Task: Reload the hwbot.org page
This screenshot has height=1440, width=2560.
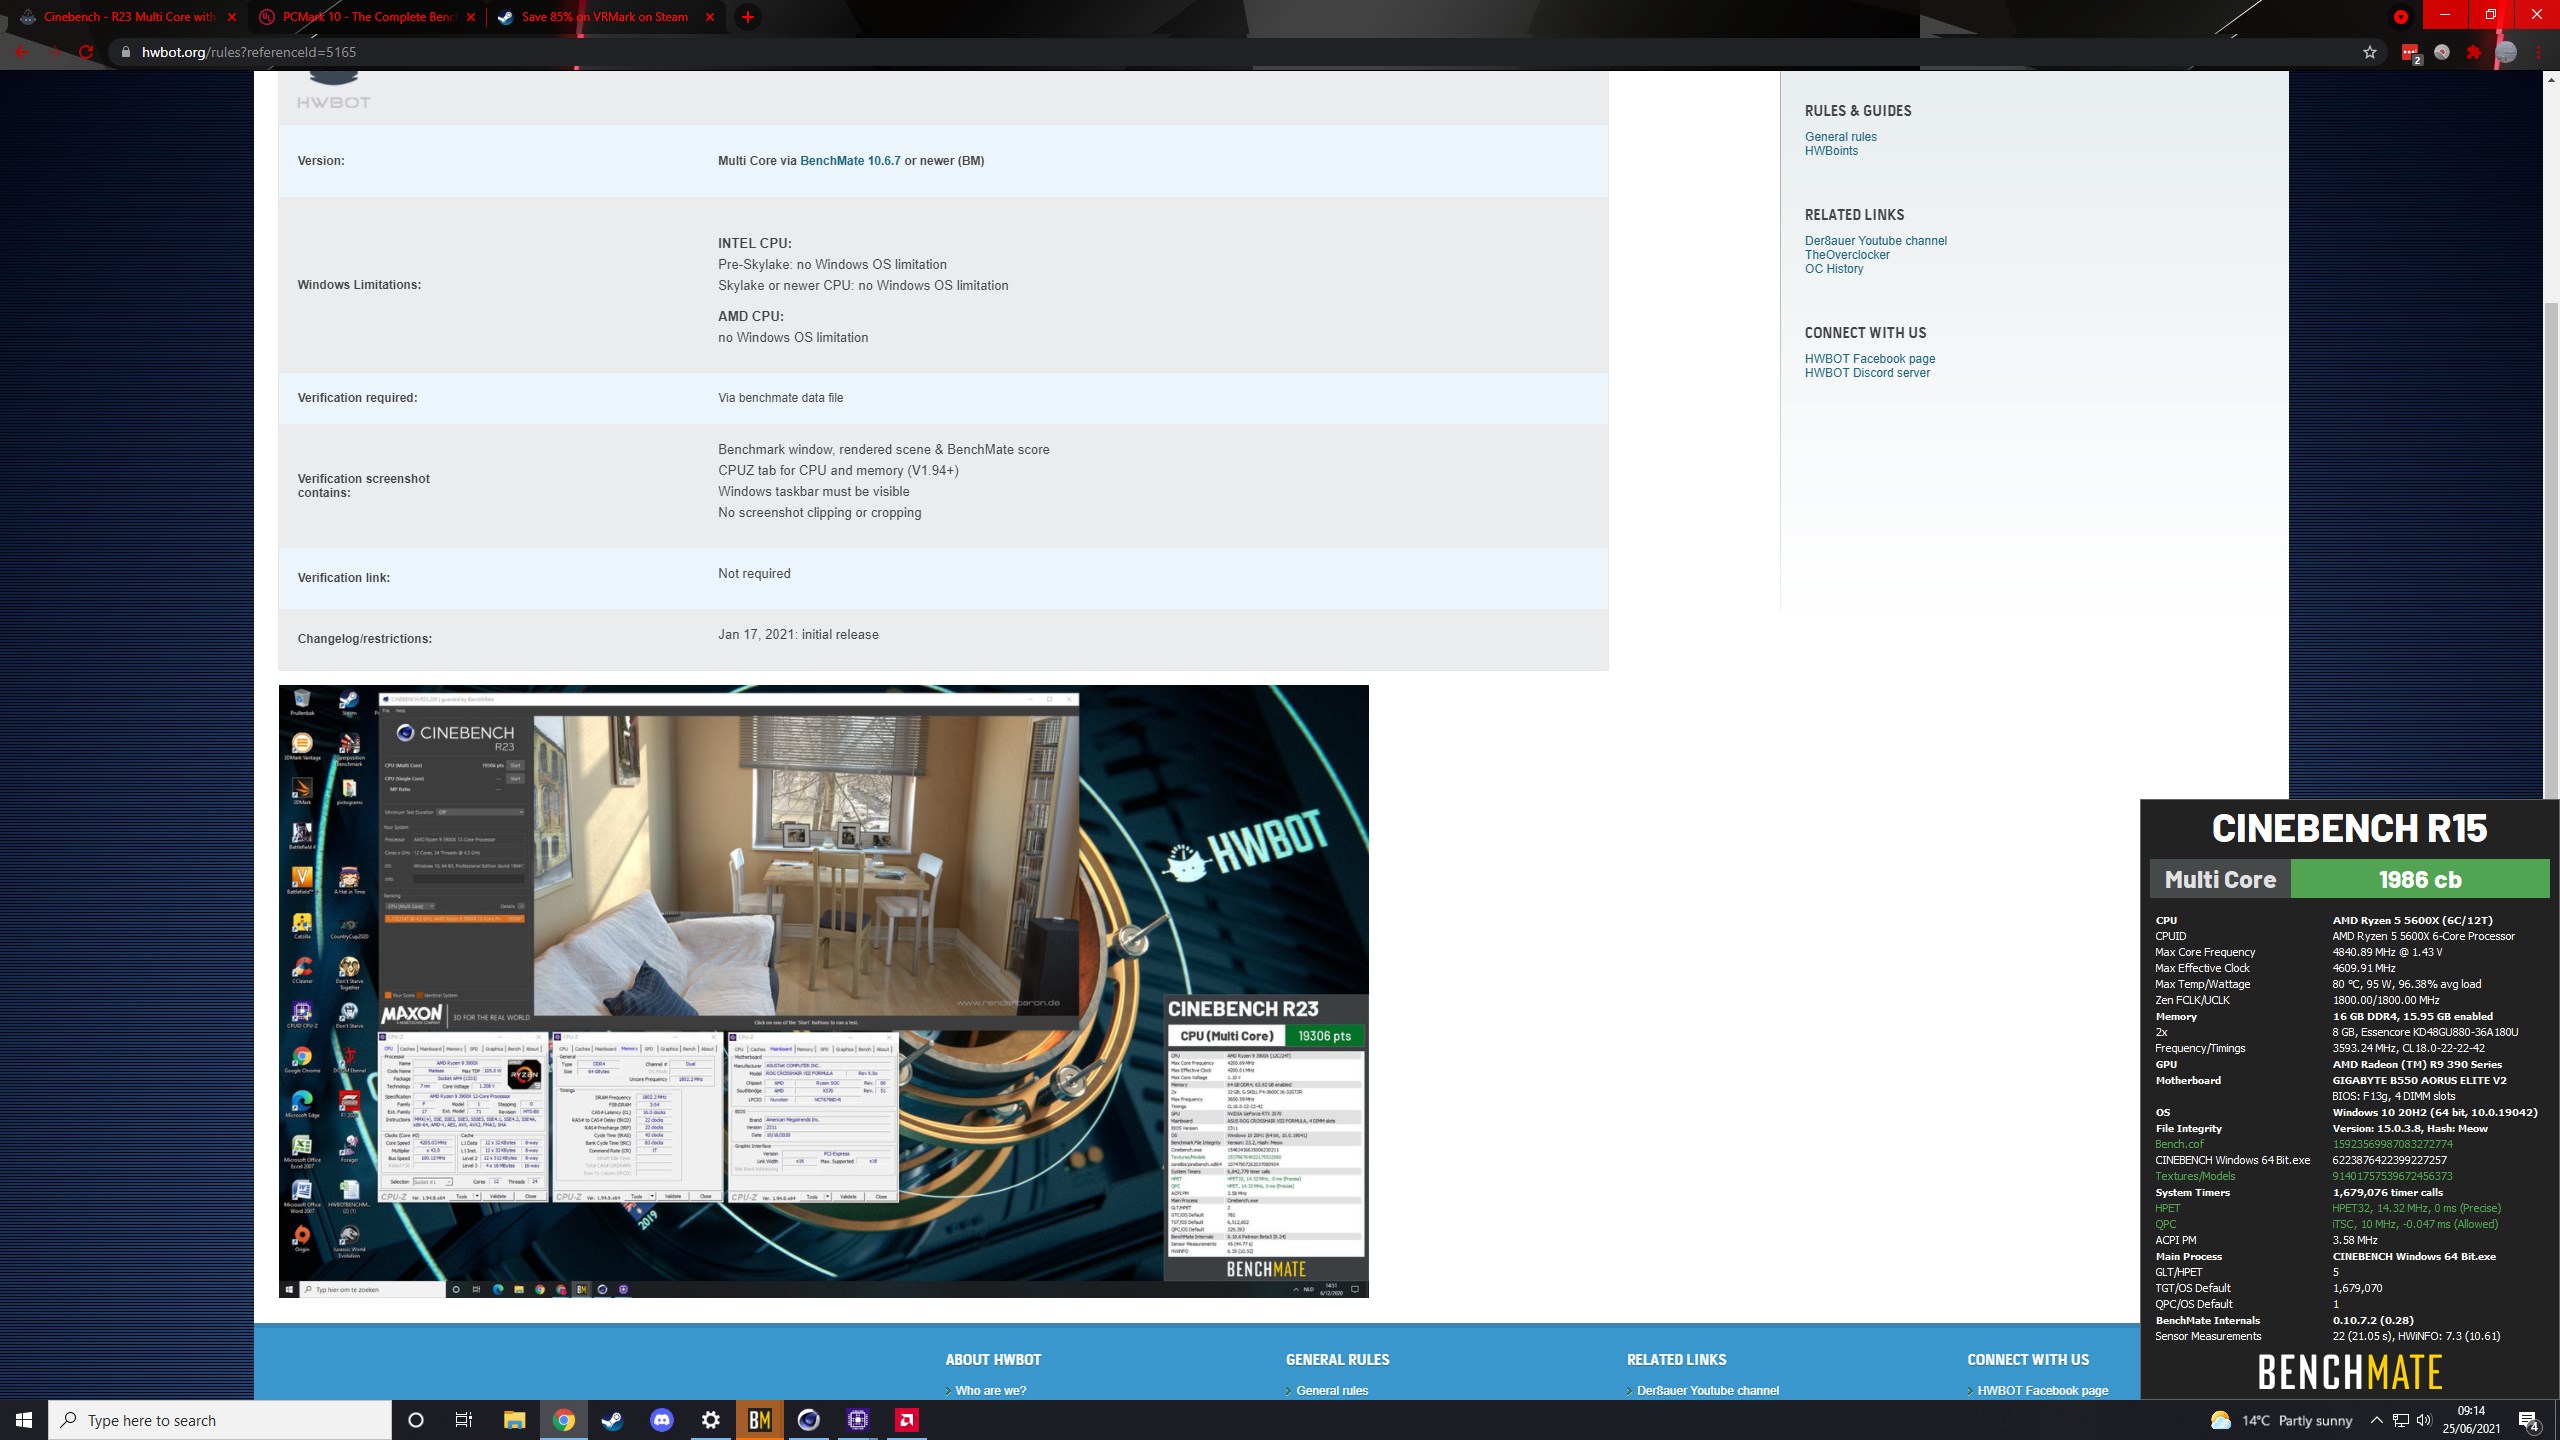Action: (86, 52)
